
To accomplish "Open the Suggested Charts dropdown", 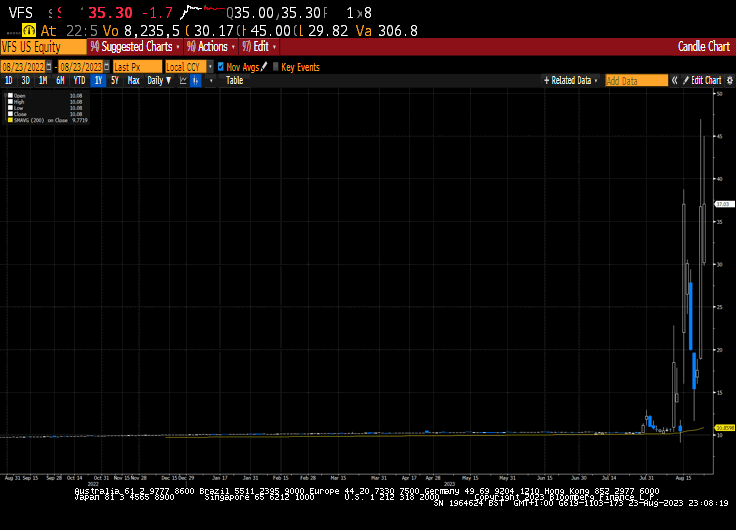I will click(135, 46).
